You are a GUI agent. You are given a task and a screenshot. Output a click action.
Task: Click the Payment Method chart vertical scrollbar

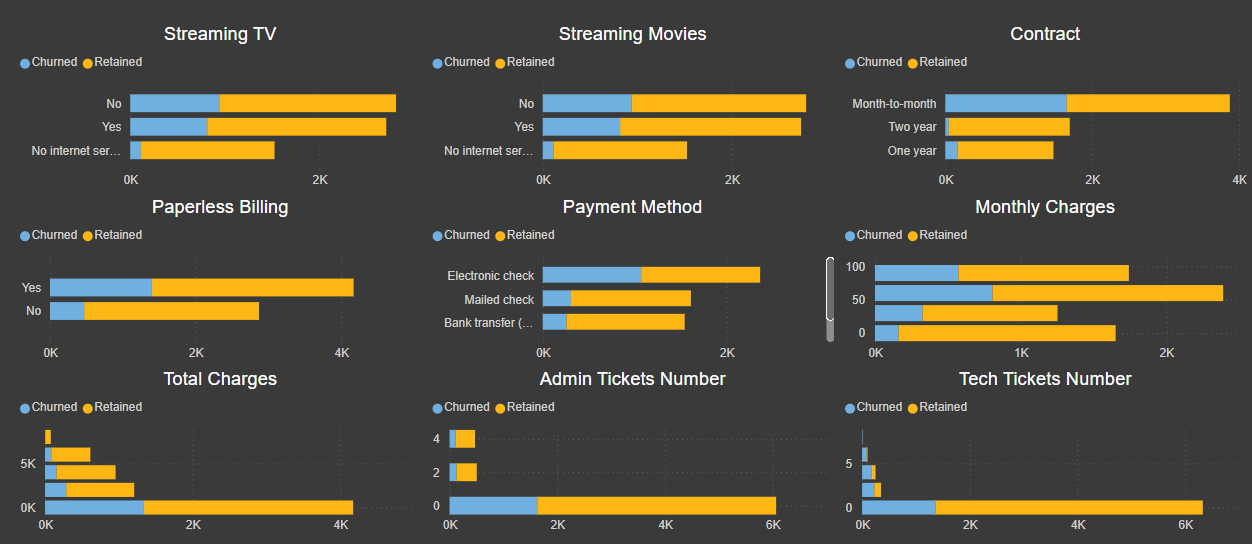click(830, 290)
